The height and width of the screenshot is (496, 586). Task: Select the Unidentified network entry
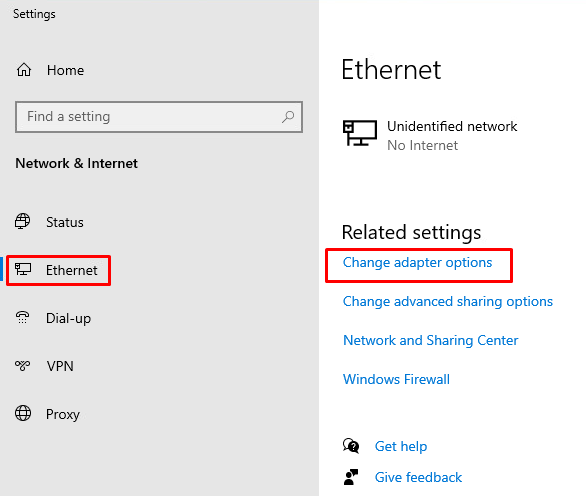[430, 135]
